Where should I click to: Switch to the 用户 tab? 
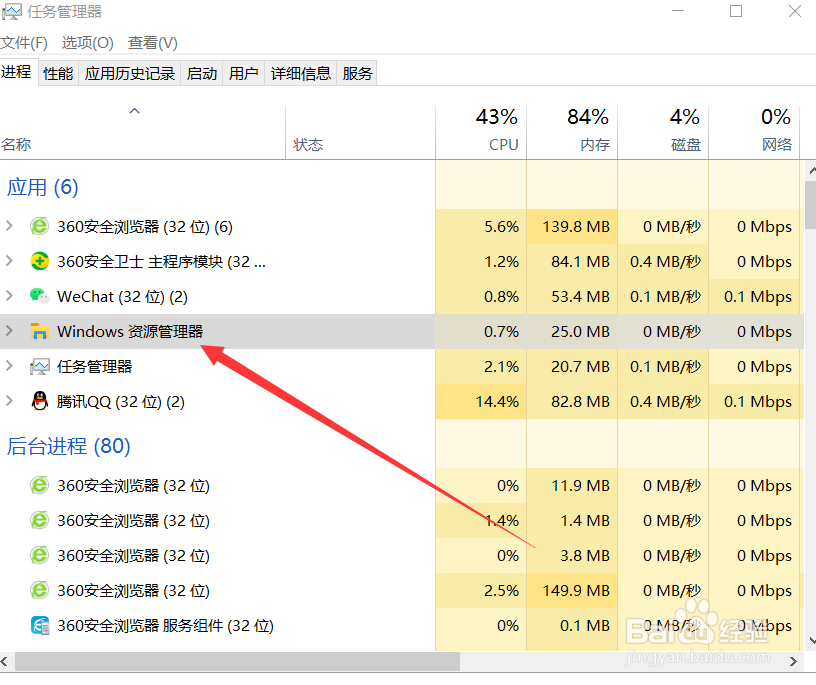[x=244, y=73]
